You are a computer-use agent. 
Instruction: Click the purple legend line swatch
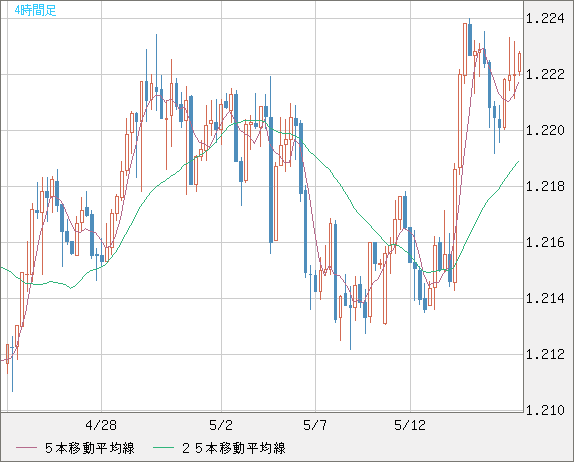[26, 448]
